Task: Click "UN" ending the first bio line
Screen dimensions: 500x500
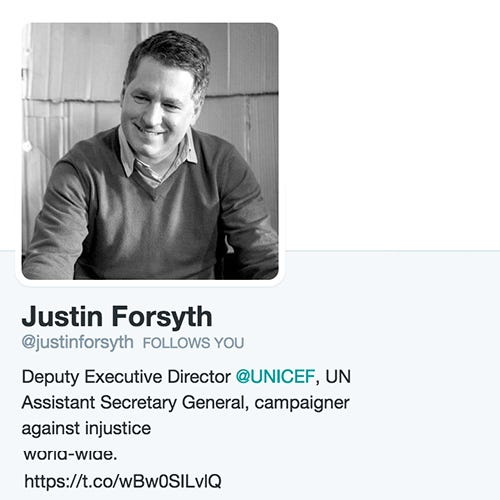Action: coord(338,377)
